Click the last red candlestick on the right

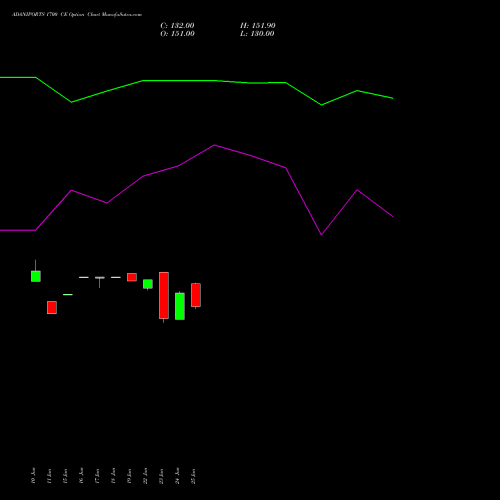pyautogui.click(x=196, y=295)
